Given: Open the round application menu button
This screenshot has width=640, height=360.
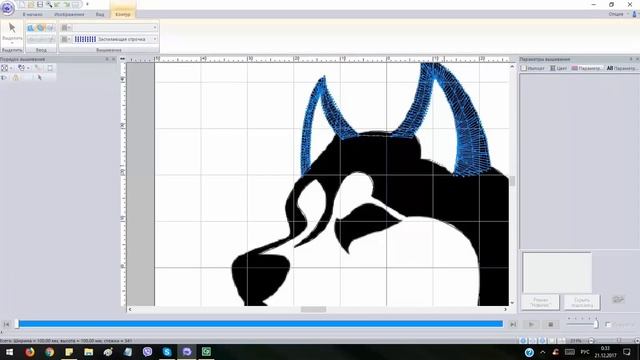Looking at the screenshot, I should tap(7, 7).
